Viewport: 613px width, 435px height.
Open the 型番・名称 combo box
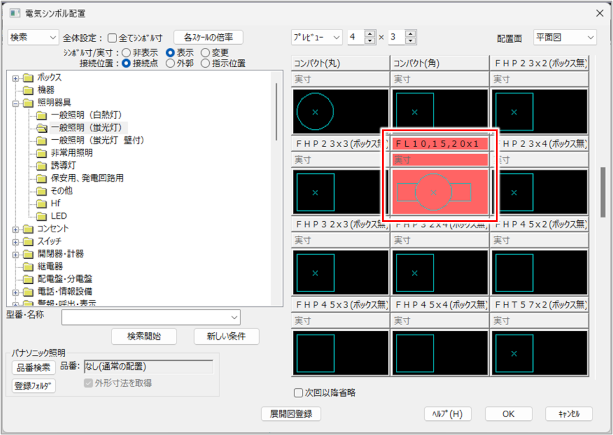click(150, 317)
